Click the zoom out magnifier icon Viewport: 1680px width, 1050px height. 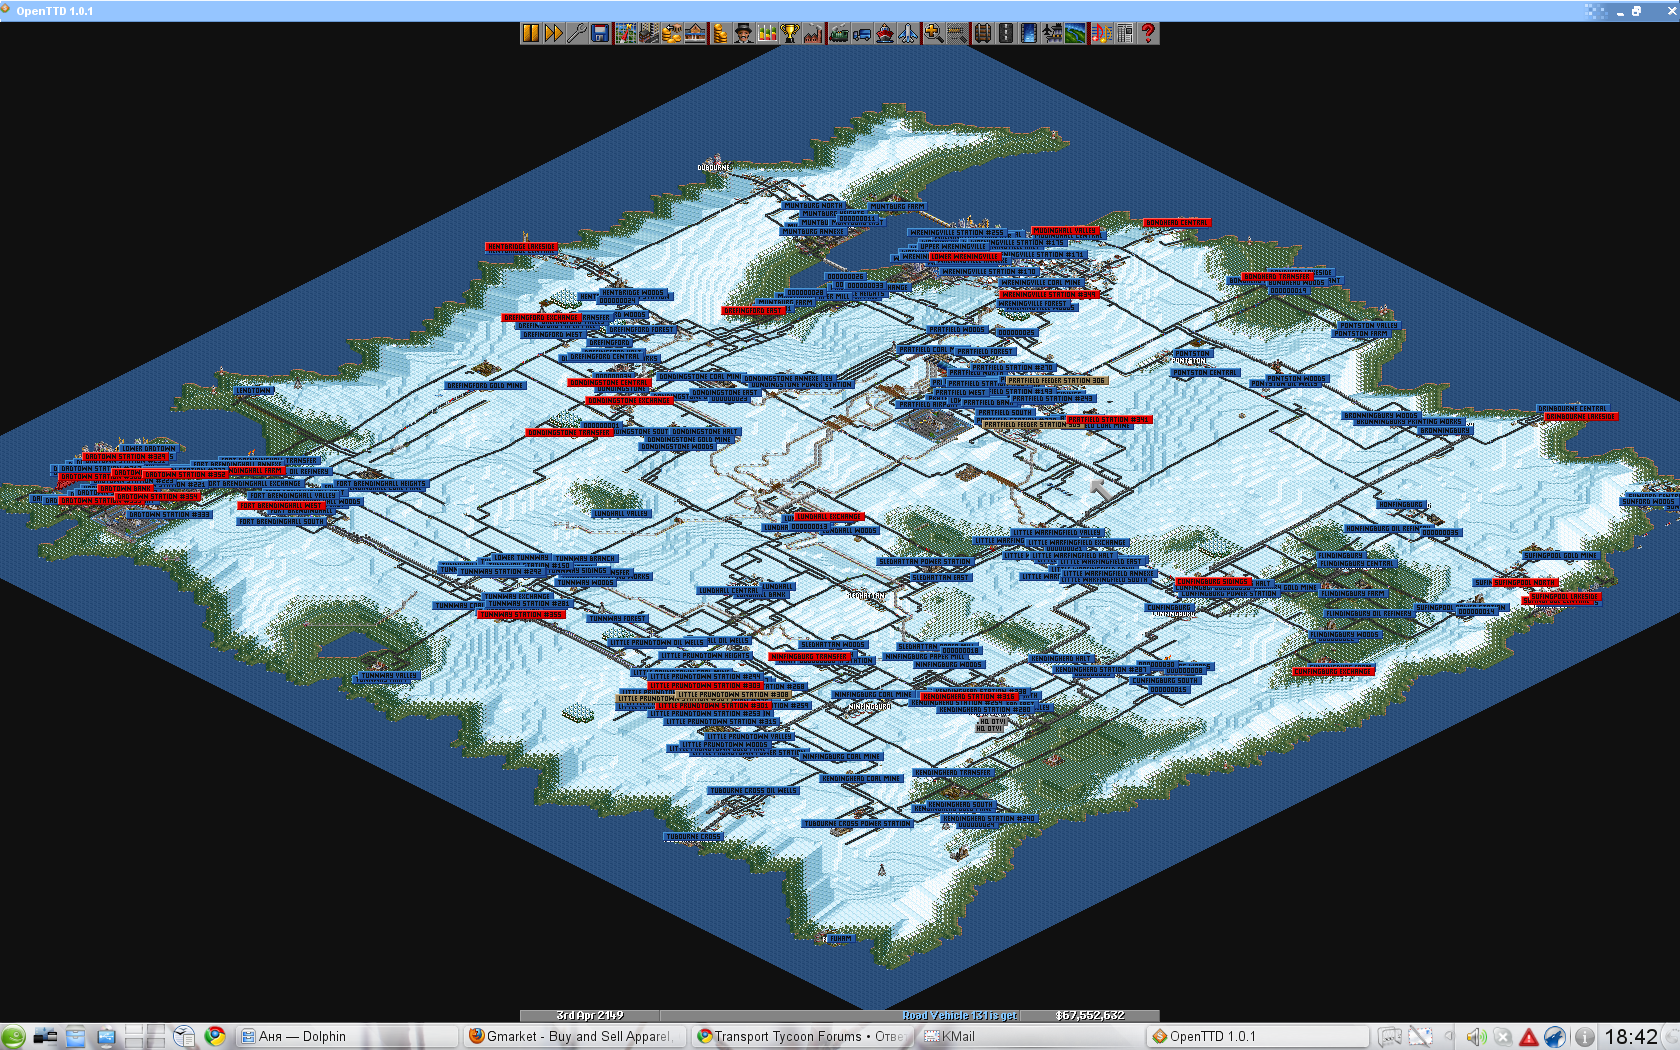(x=957, y=33)
